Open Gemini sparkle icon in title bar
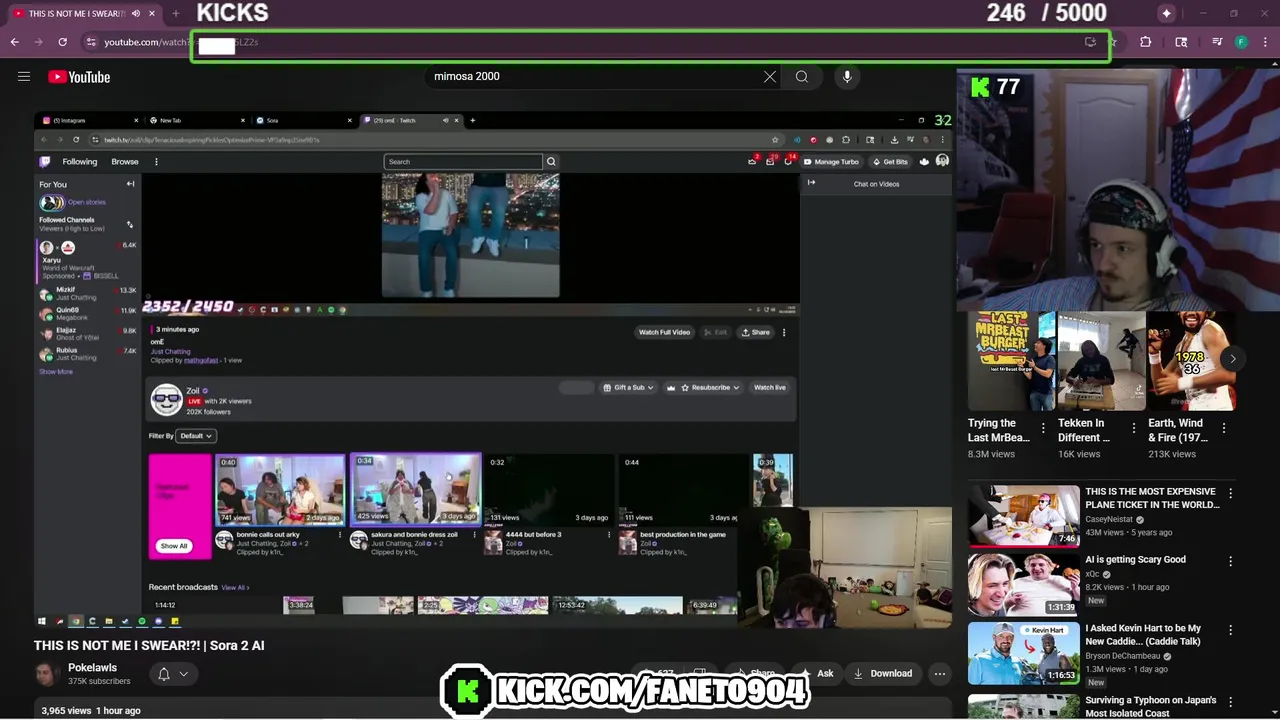1280x720 pixels. coord(1166,13)
